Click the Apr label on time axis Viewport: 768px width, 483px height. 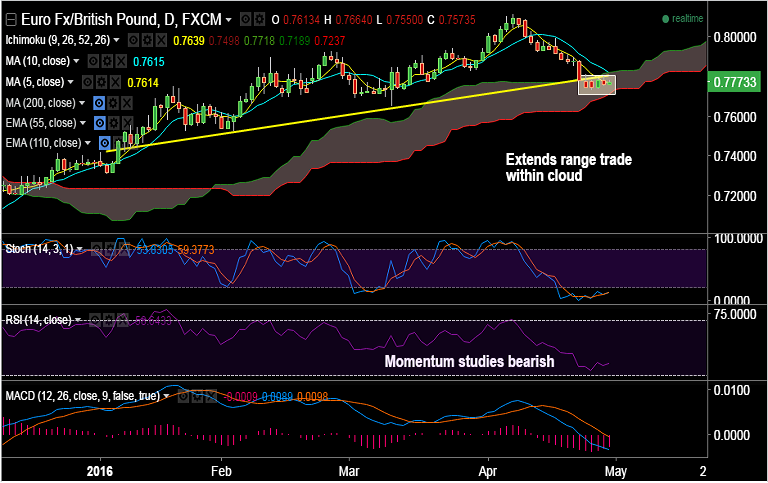click(488, 471)
